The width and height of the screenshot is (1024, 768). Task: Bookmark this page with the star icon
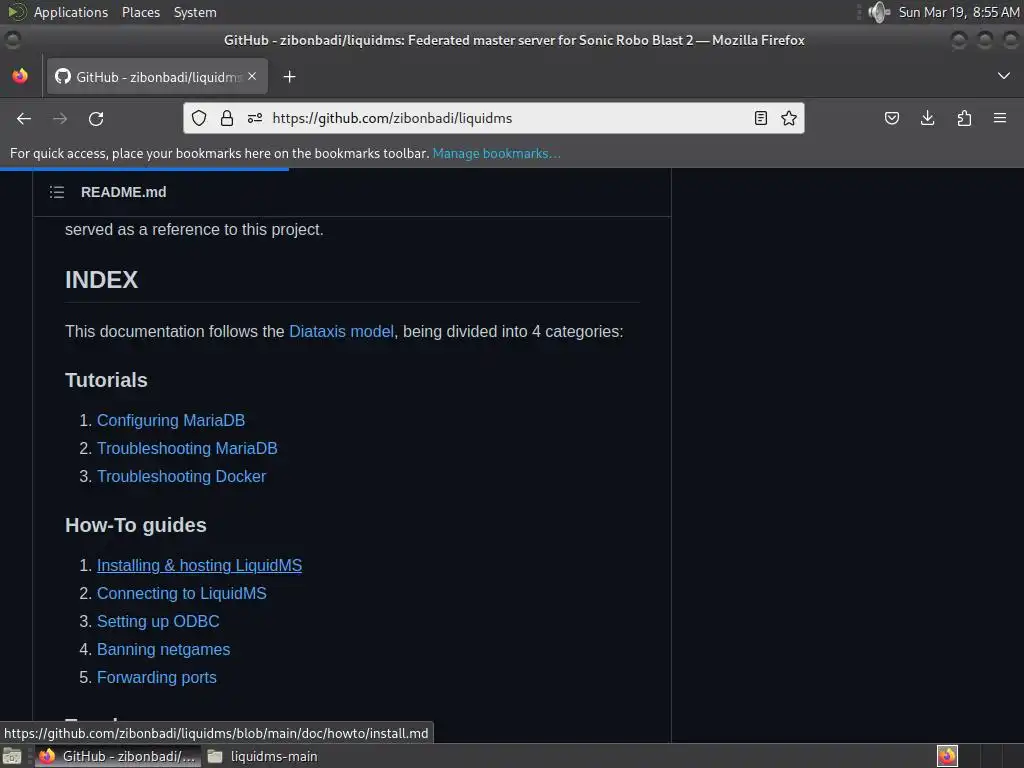[x=789, y=118]
